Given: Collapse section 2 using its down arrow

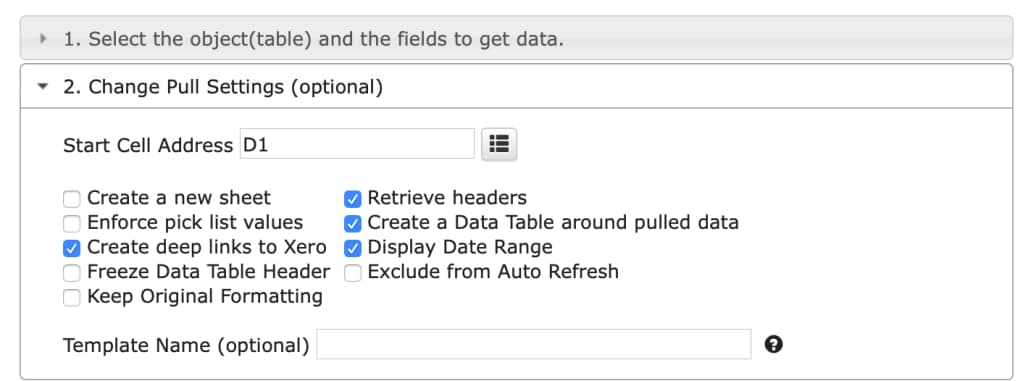Looking at the screenshot, I should (x=44, y=86).
